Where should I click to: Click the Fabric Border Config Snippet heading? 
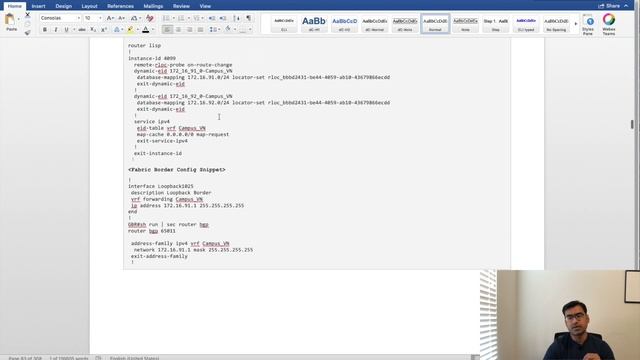[x=176, y=169]
